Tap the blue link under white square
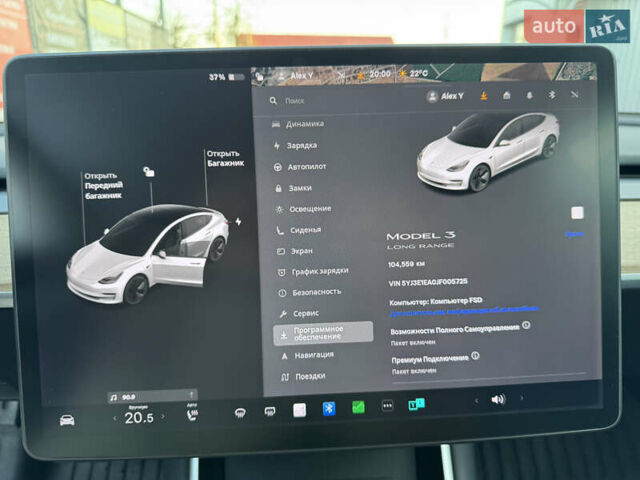This screenshot has height=480, width=640. point(574,234)
